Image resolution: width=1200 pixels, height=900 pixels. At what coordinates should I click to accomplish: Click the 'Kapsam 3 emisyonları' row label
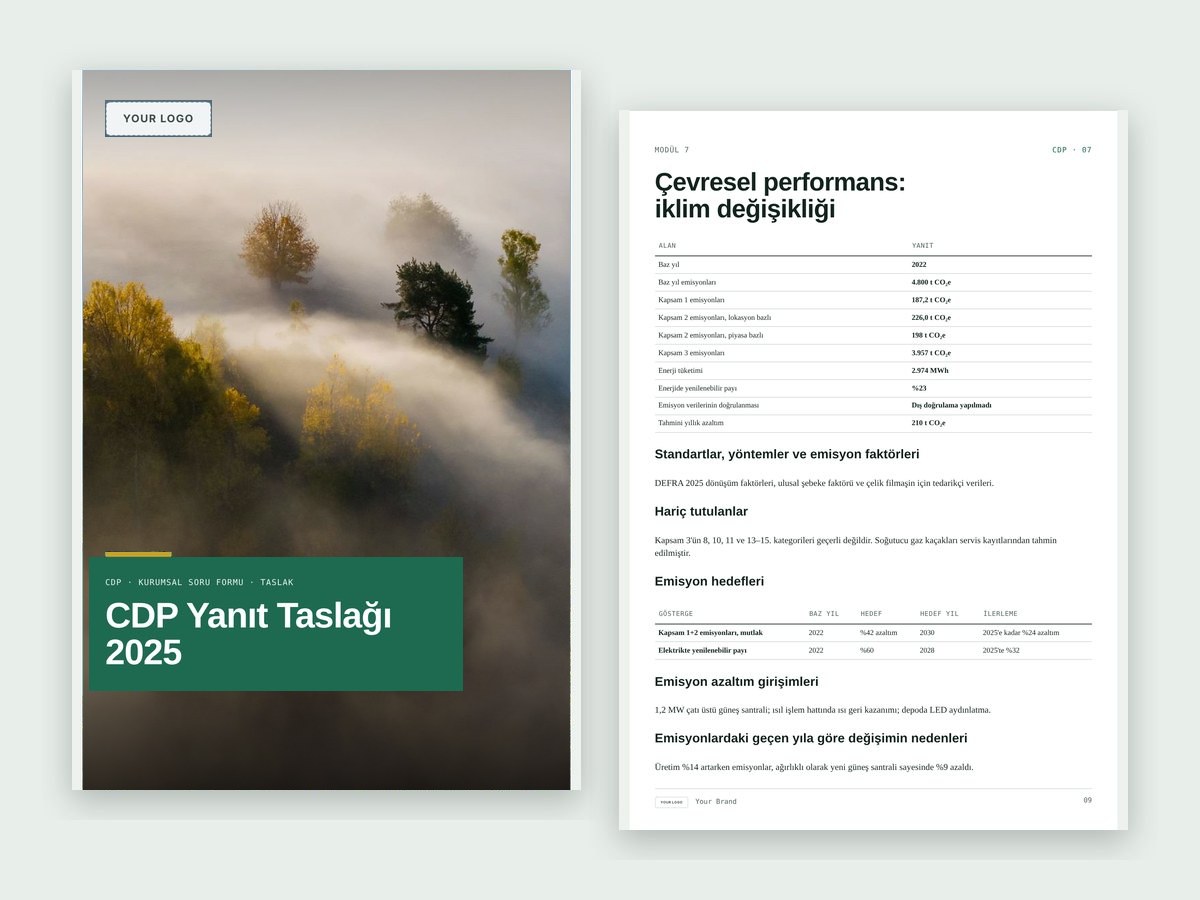691,353
